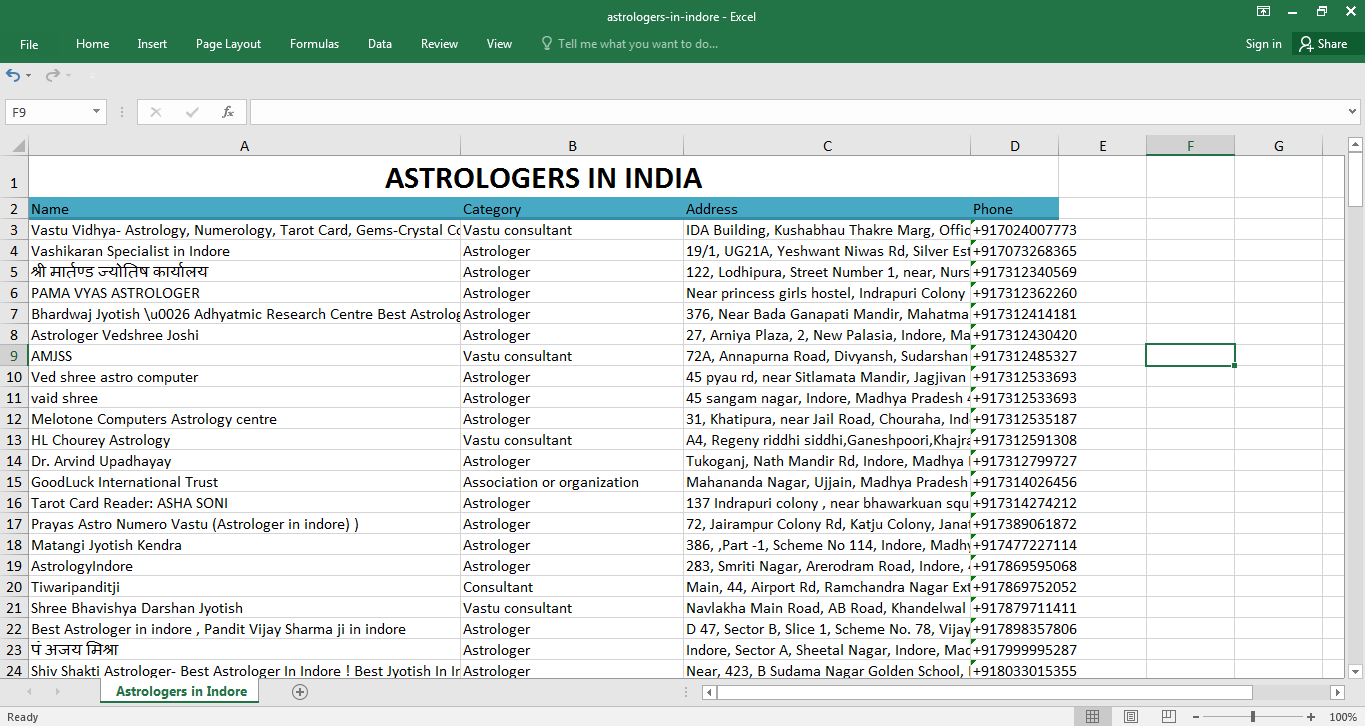Click the Tell me what you want field
Screen dimensions: 1365x726
[637, 44]
